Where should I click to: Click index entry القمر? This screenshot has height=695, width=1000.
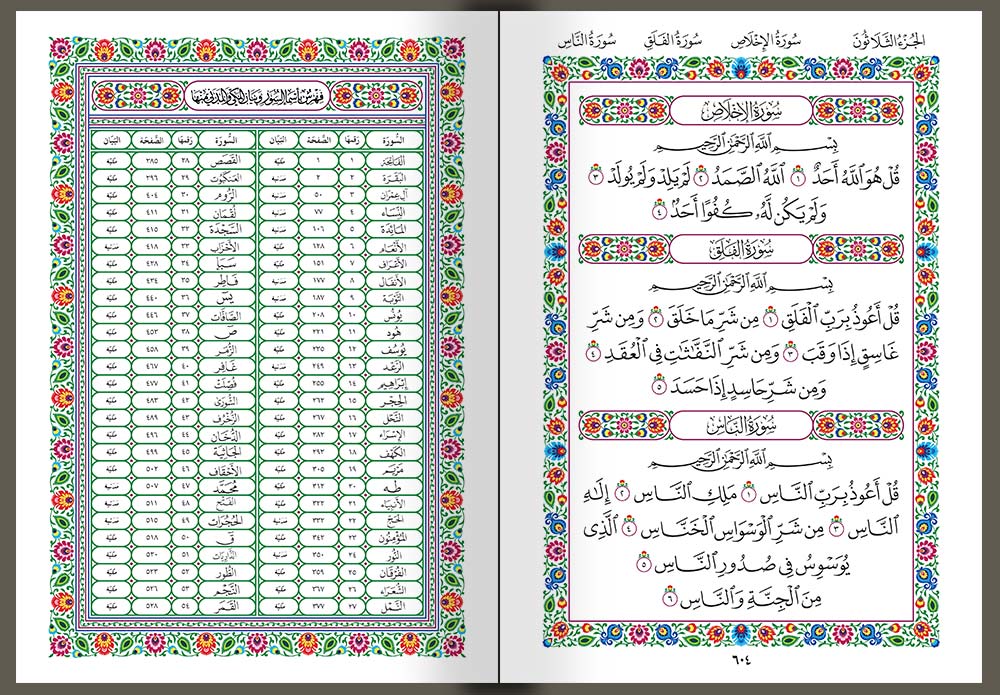pos(226,608)
